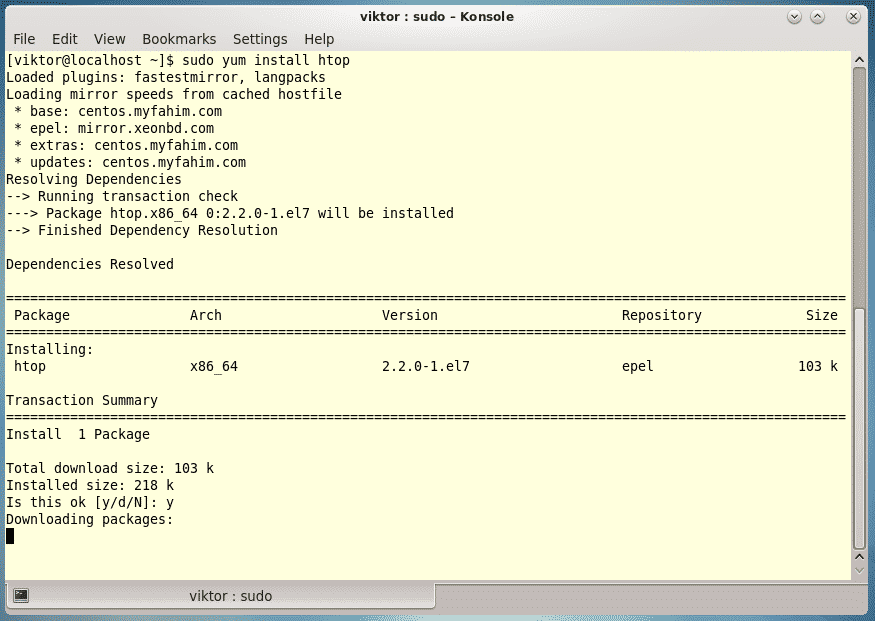Click the terminal icon on the tab

point(21,596)
